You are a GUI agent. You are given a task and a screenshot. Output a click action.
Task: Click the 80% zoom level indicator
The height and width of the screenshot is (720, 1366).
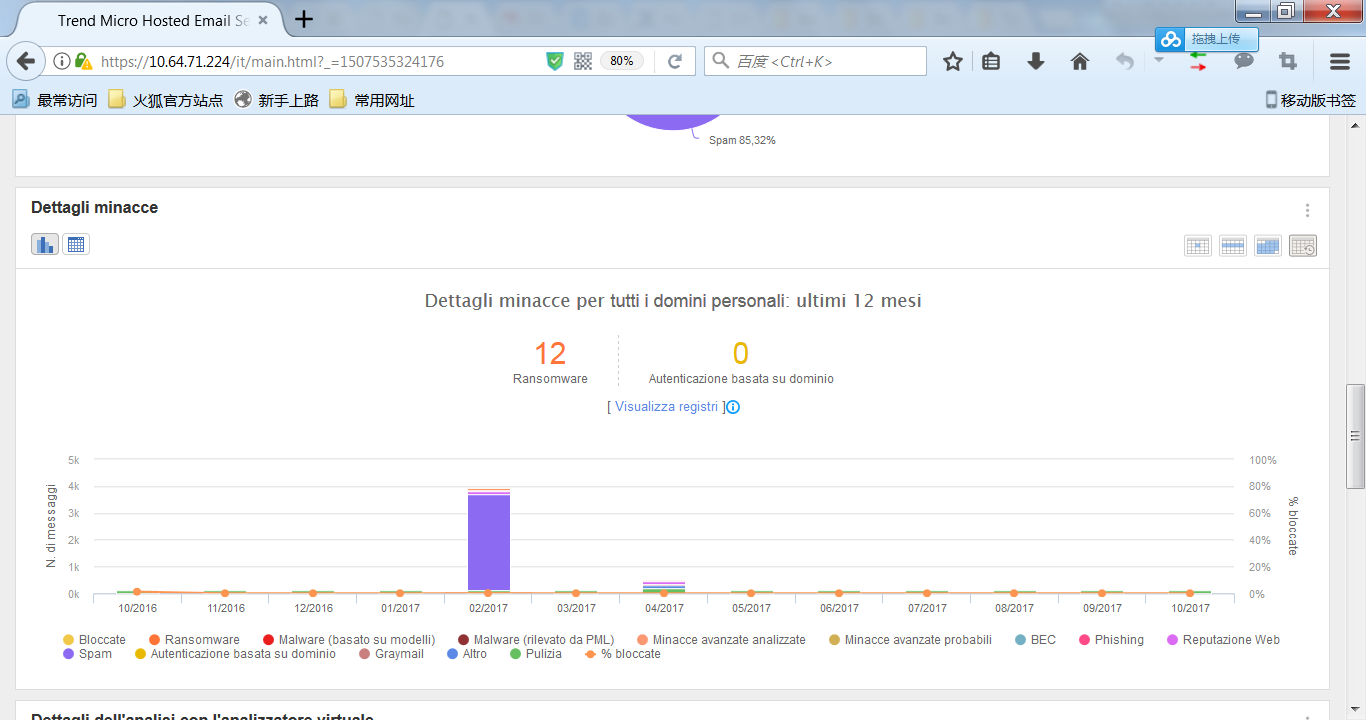click(621, 61)
